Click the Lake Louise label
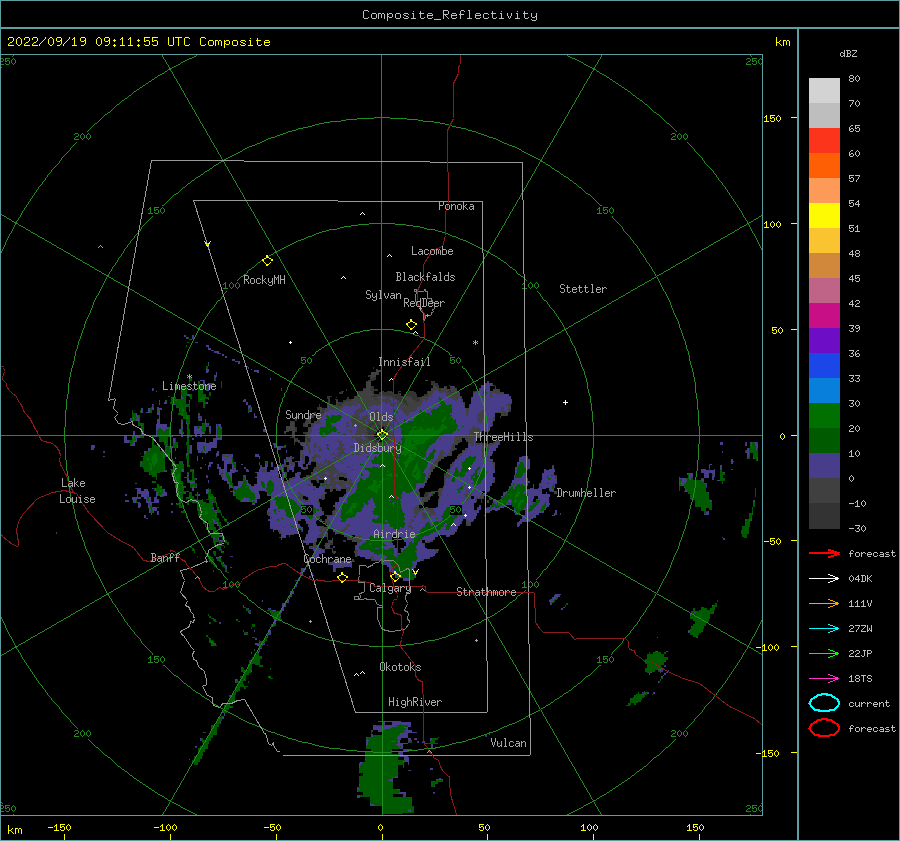Image resolution: width=900 pixels, height=841 pixels. tap(77, 491)
